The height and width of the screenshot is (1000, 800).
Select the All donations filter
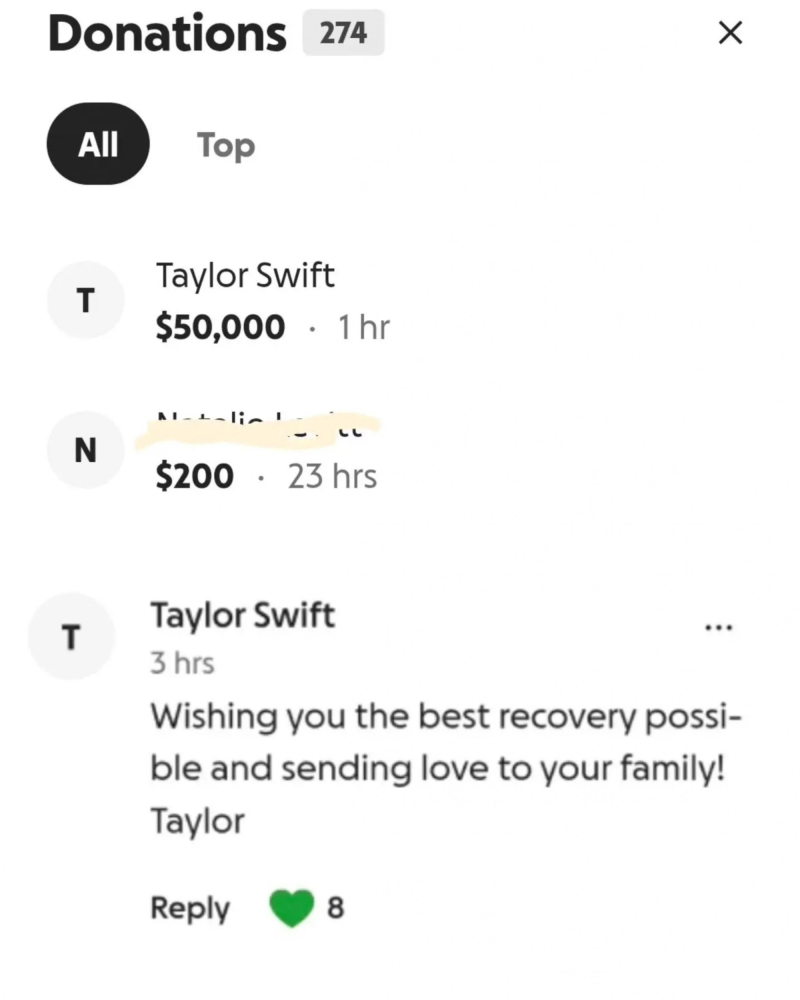(98, 144)
